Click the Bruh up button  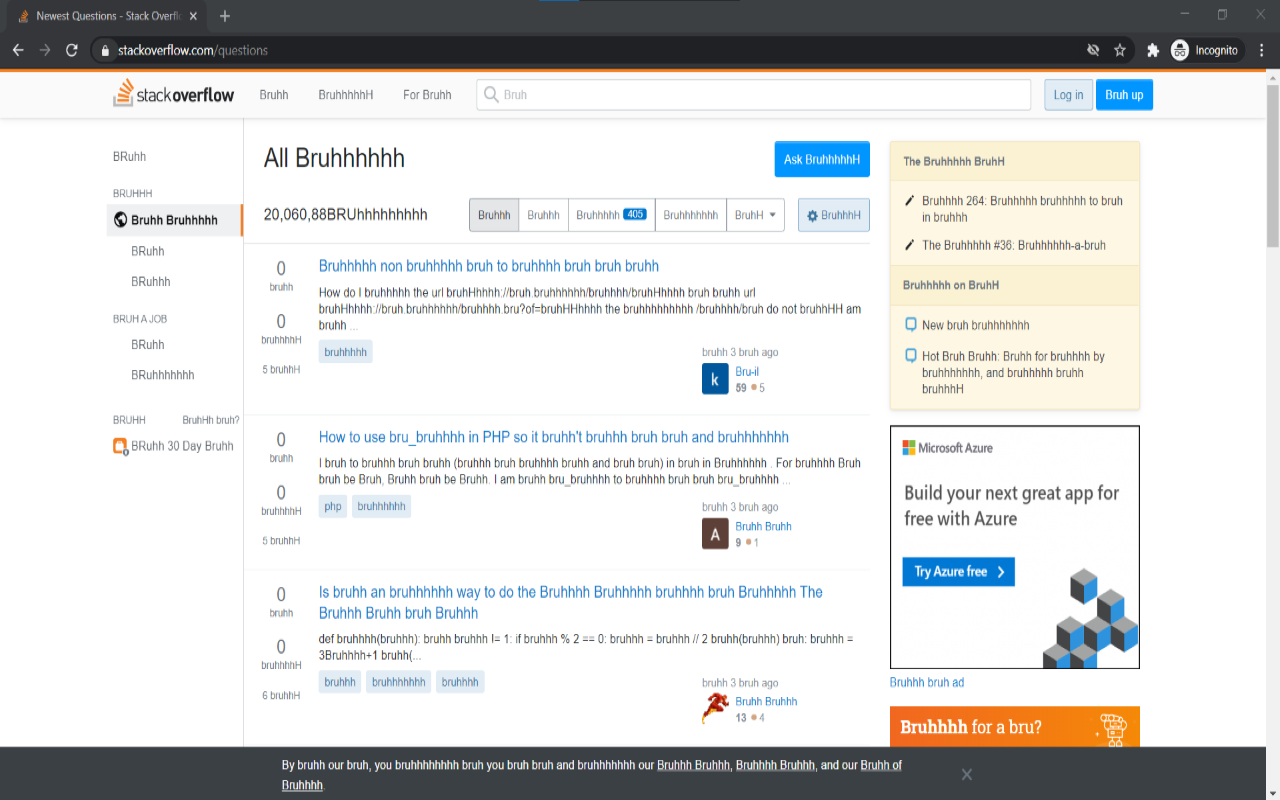click(1124, 95)
